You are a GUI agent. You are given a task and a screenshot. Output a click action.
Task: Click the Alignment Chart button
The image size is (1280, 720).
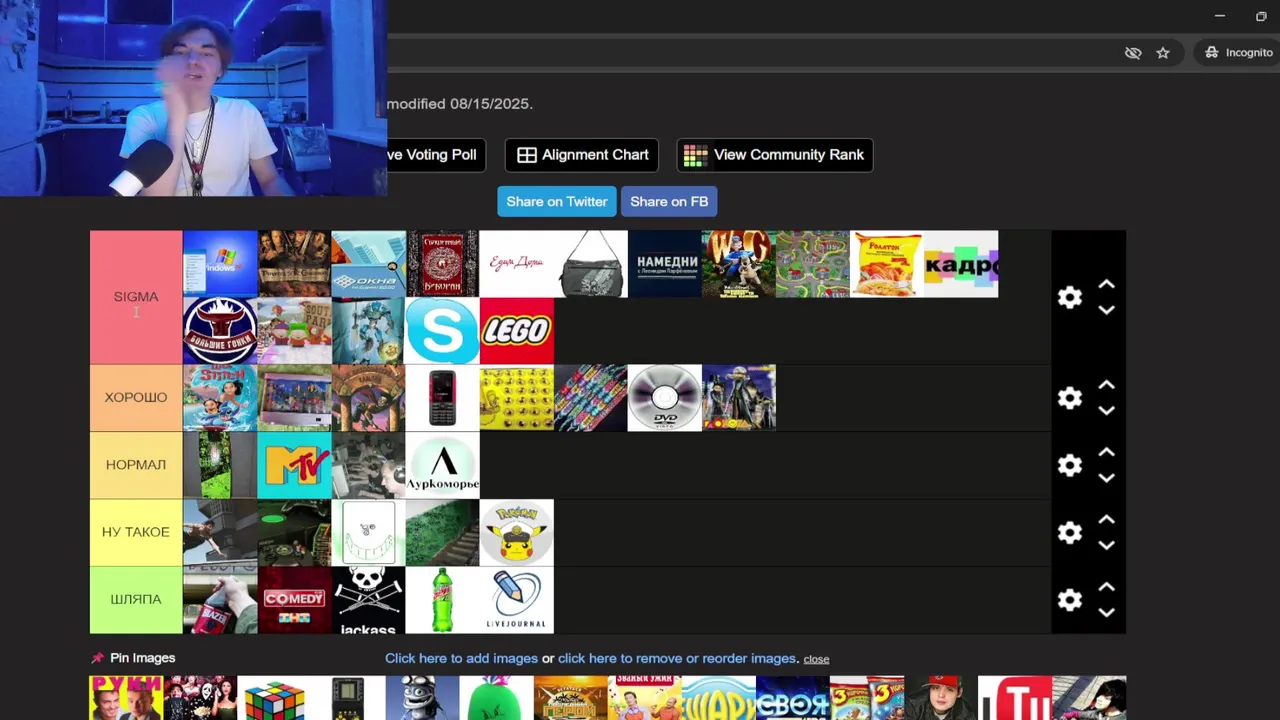582,155
